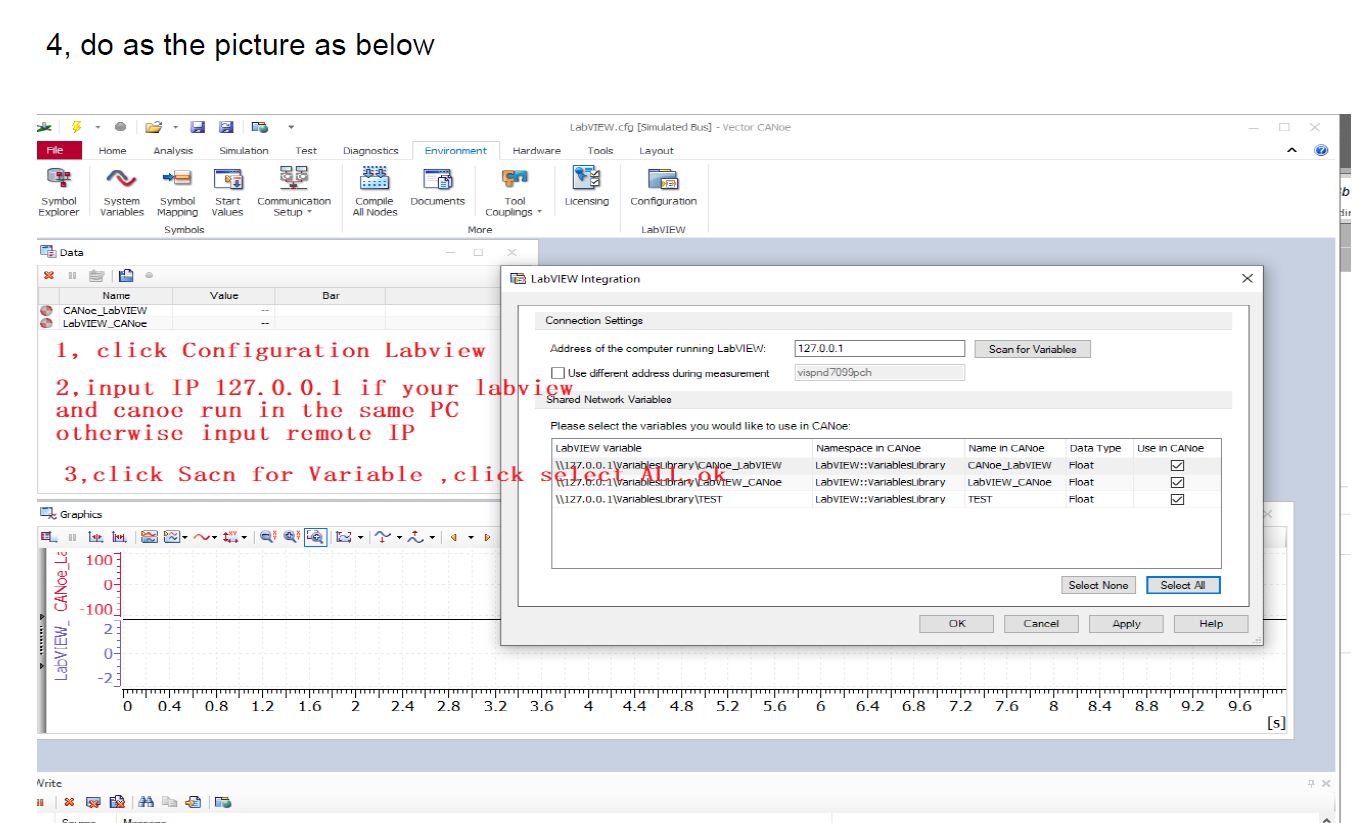The width and height of the screenshot is (1365, 823).
Task: Select the LabVIEW_CANoe row in Data window
Action: pyautogui.click(x=270, y=323)
